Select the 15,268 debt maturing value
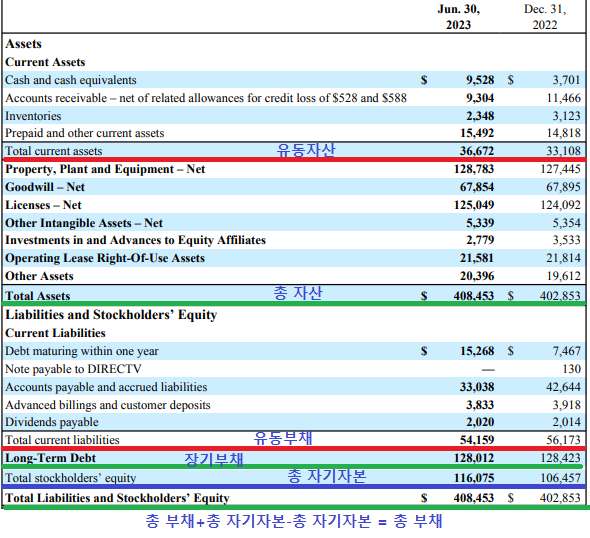This screenshot has width=590, height=538. click(477, 351)
